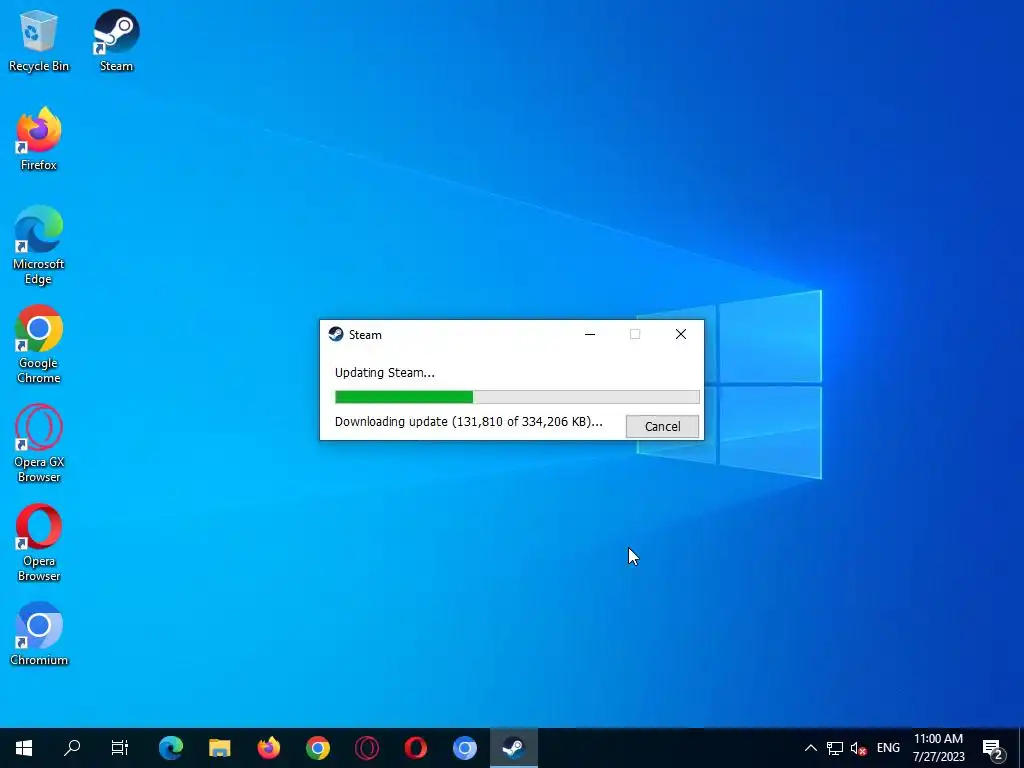Show hidden system tray icons
Image resolution: width=1024 pixels, height=768 pixels.
click(810, 748)
